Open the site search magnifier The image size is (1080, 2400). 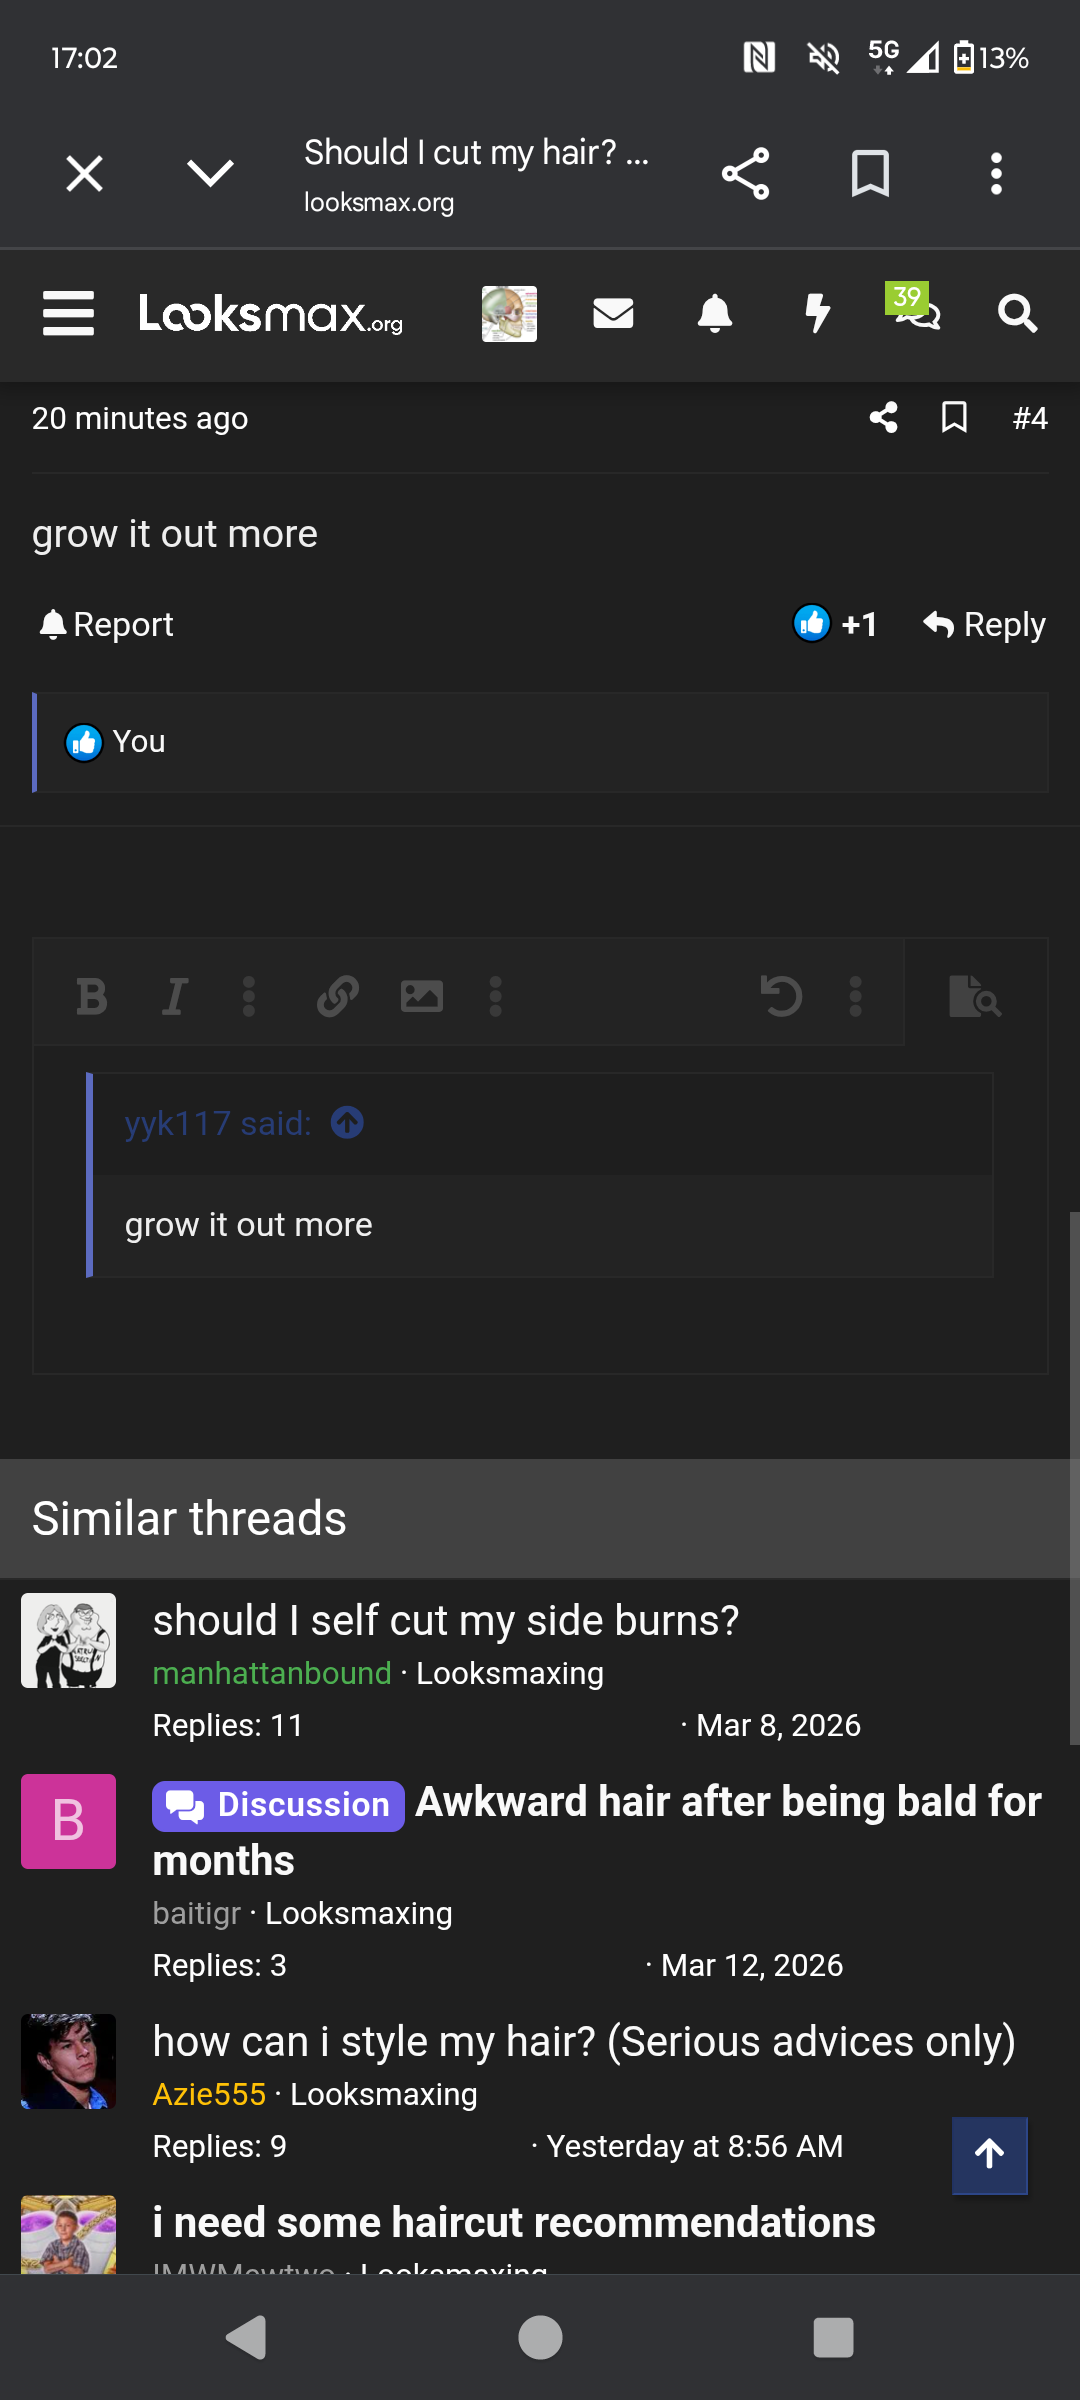pos(1017,314)
